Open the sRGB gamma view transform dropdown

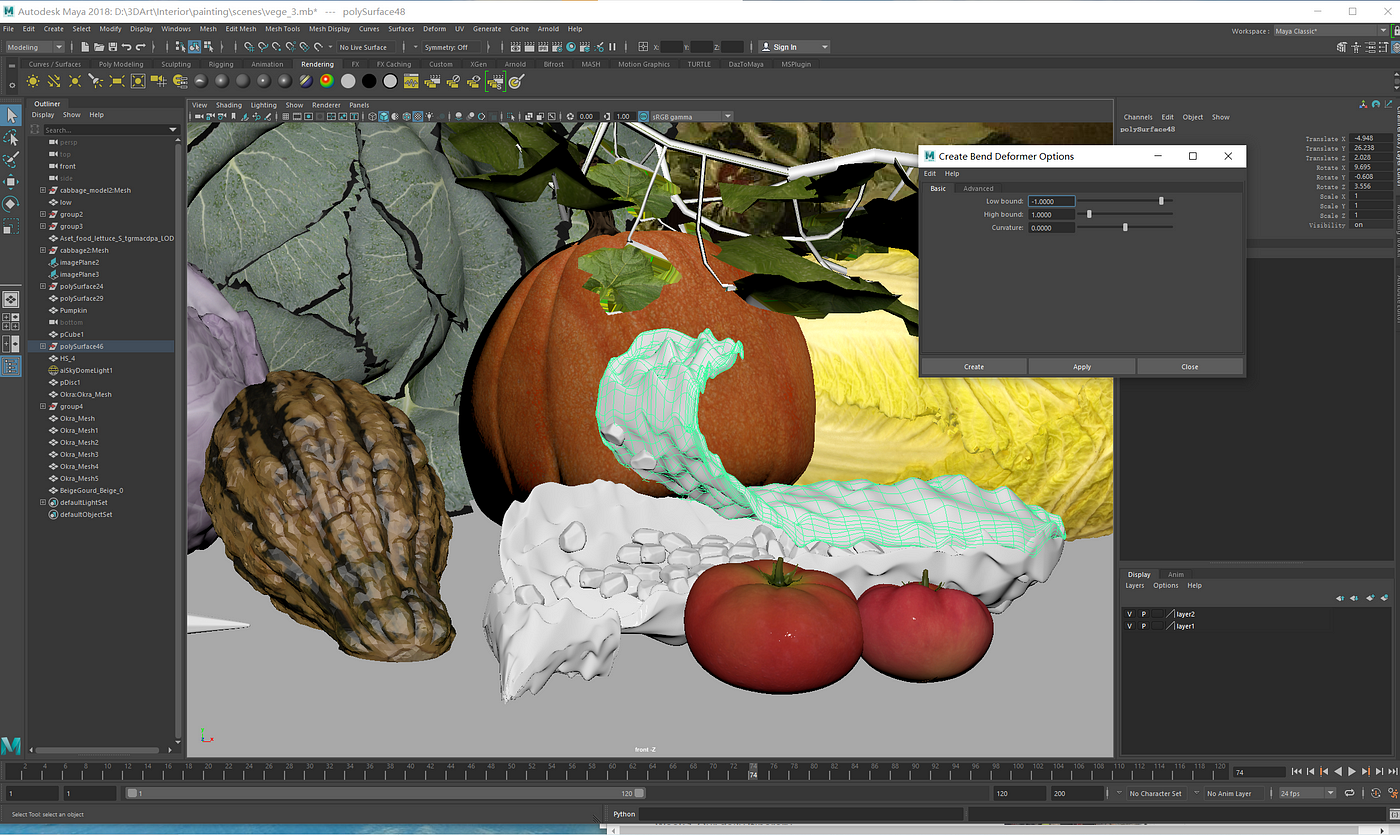tap(691, 116)
